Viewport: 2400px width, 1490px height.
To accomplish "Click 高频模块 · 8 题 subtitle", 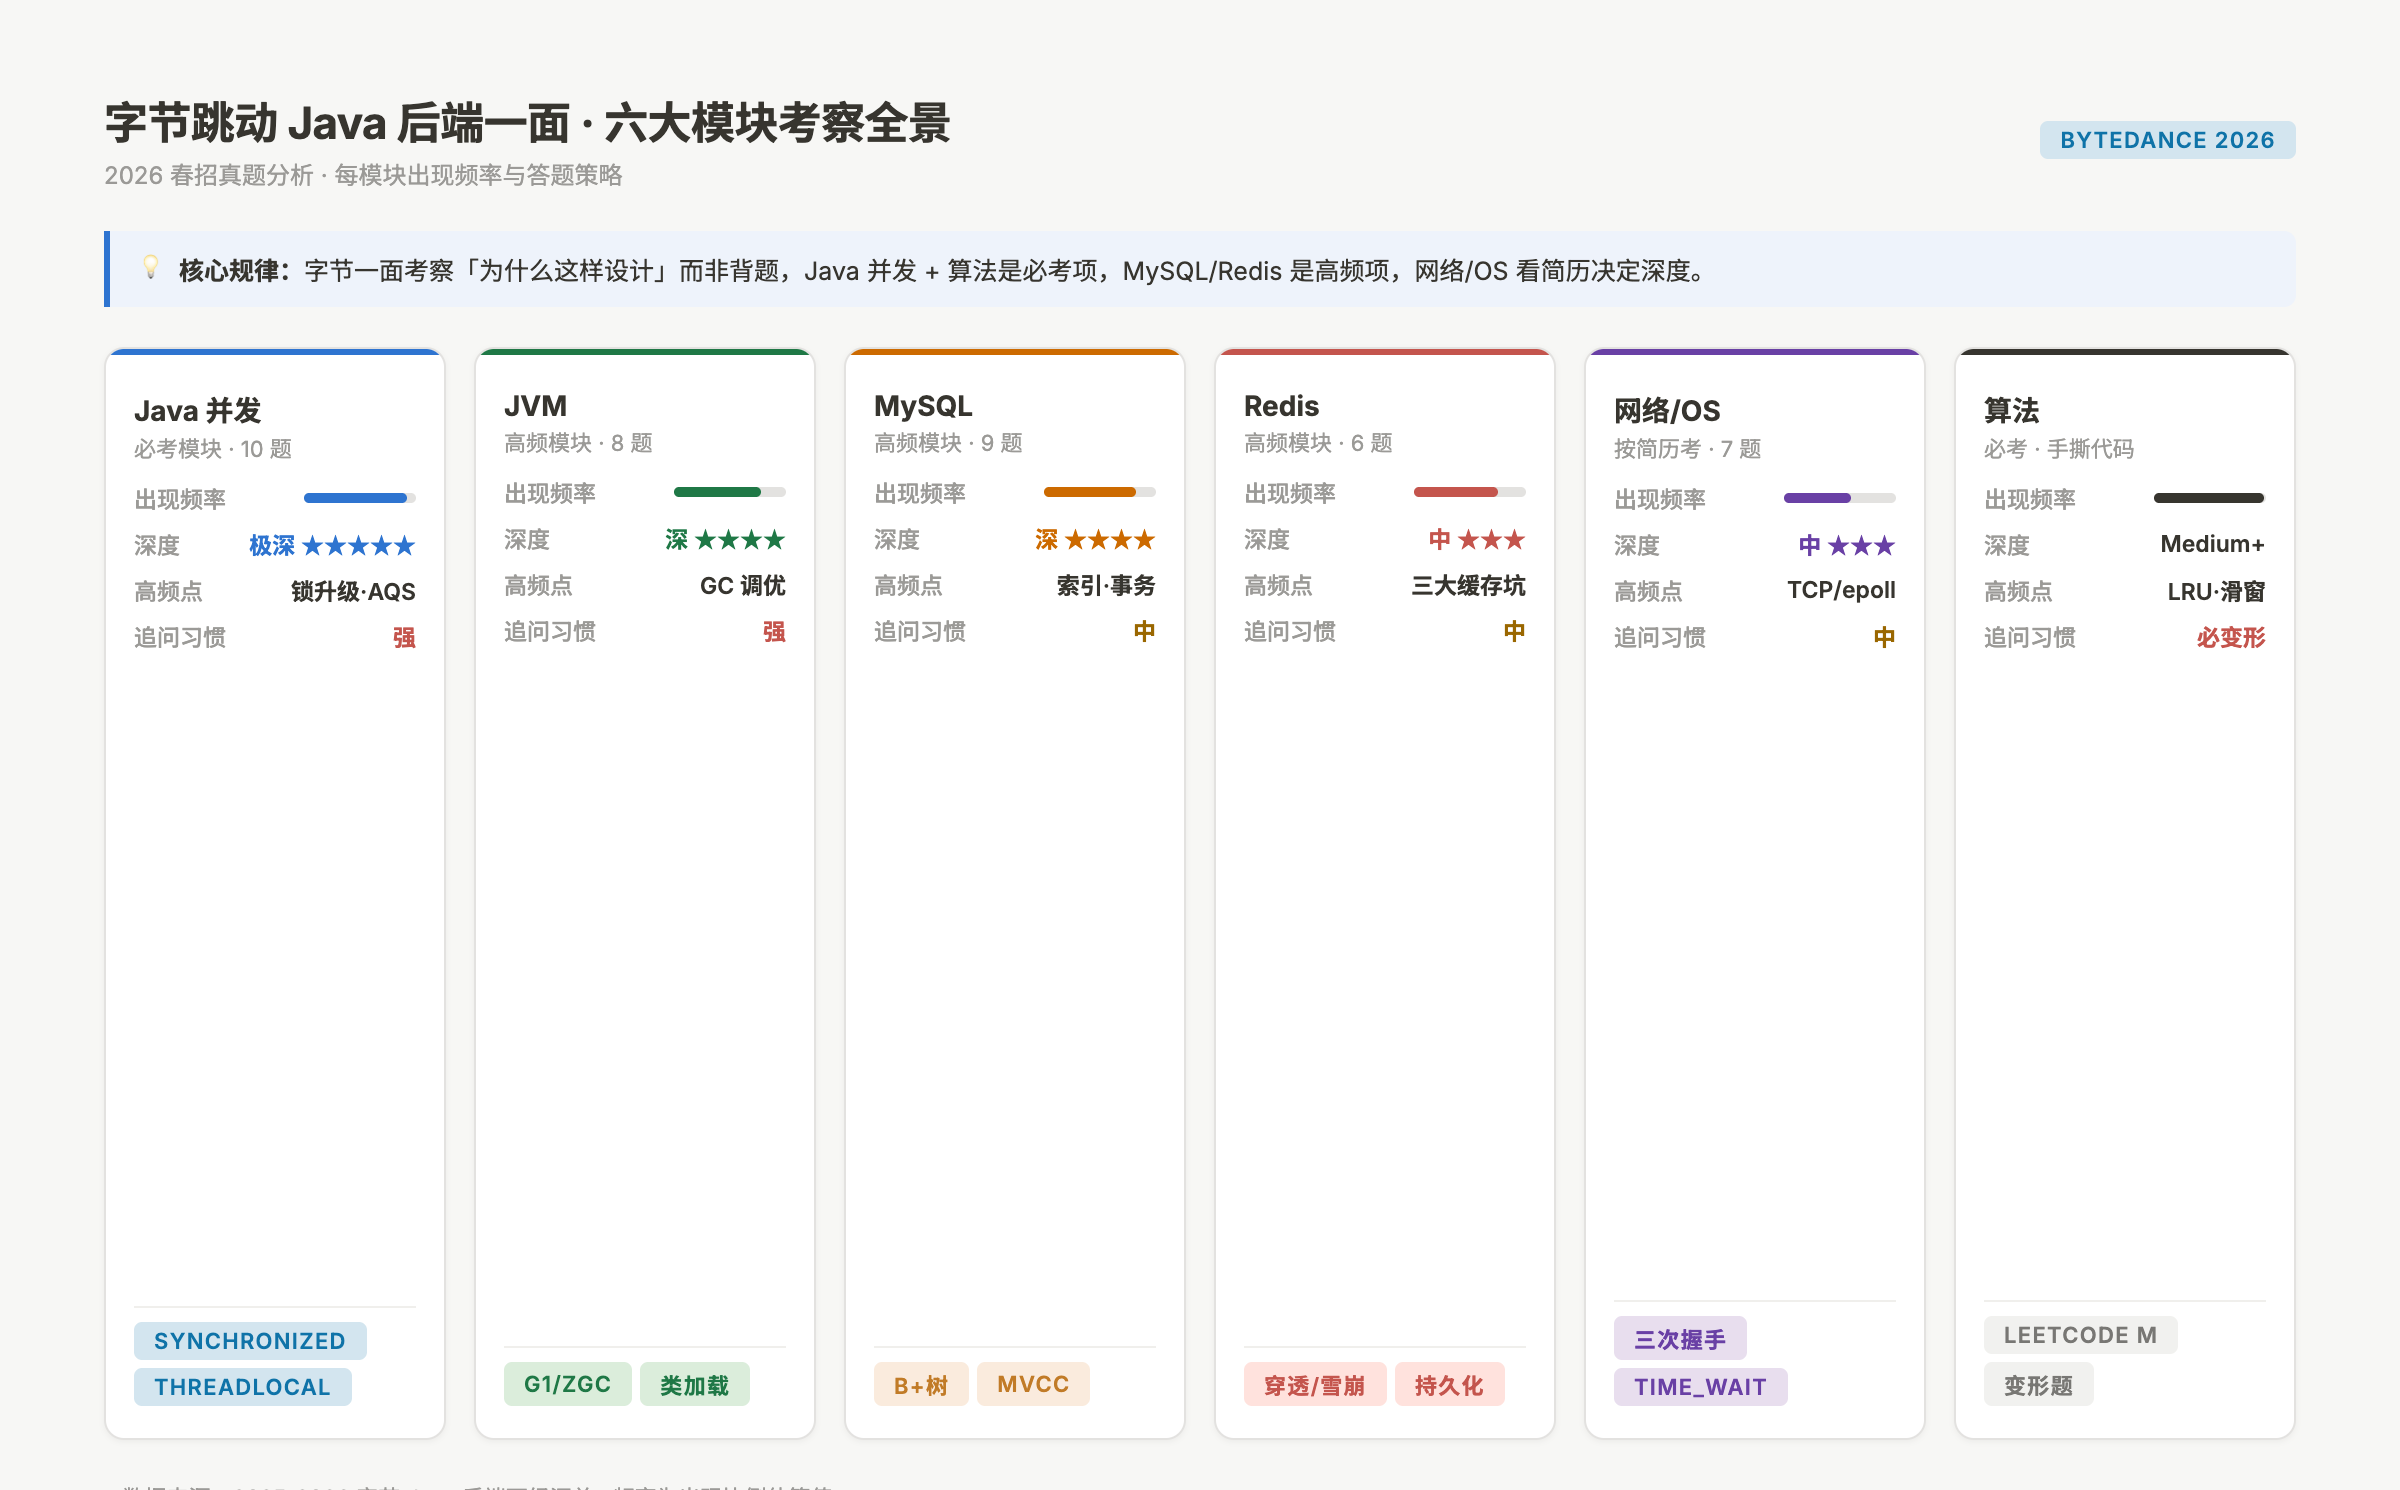I will pos(578,443).
